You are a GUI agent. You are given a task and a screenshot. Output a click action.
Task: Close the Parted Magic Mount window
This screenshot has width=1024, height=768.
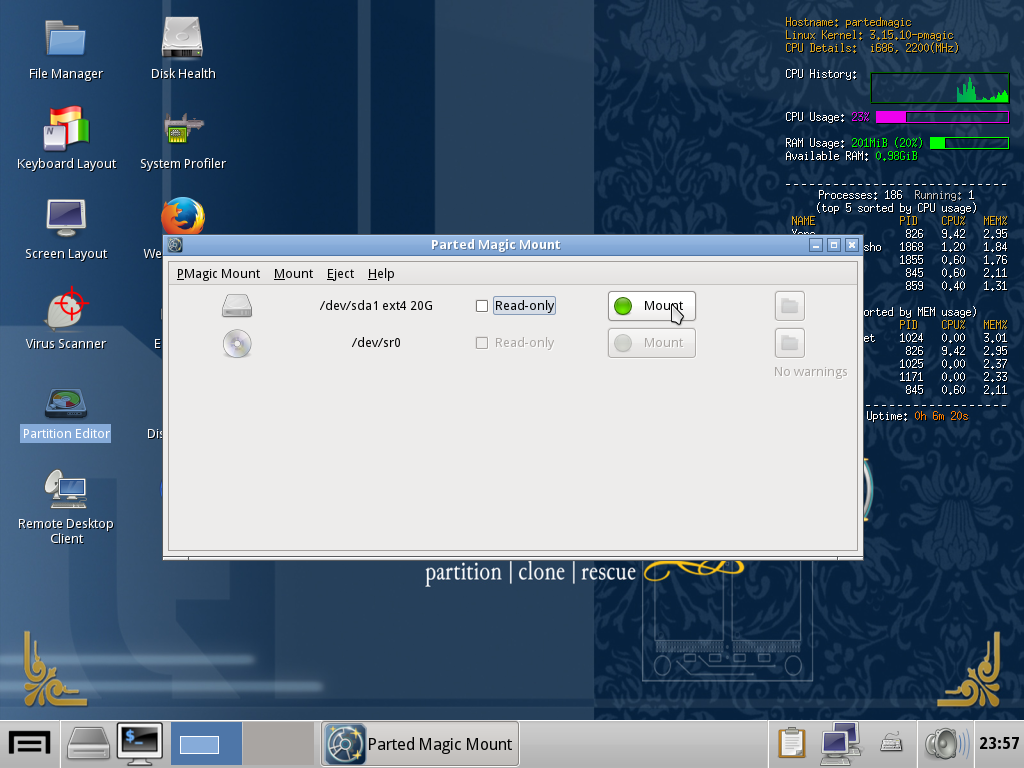pyautogui.click(x=852, y=245)
